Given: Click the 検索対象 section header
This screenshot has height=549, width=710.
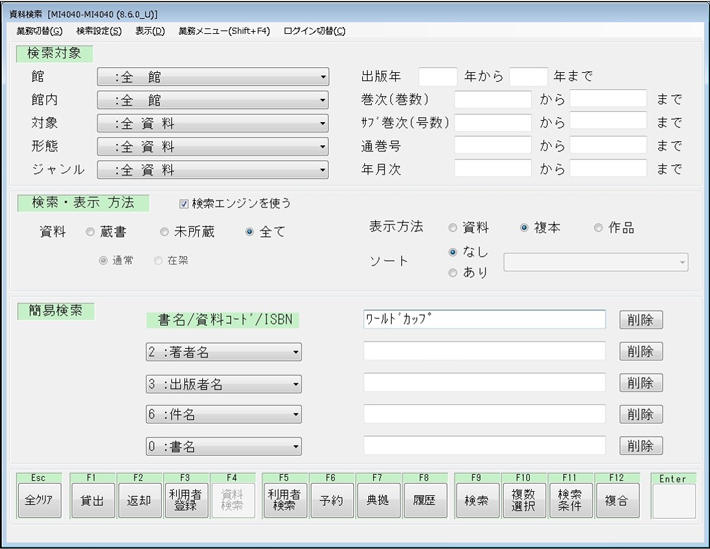Looking at the screenshot, I should click(54, 53).
